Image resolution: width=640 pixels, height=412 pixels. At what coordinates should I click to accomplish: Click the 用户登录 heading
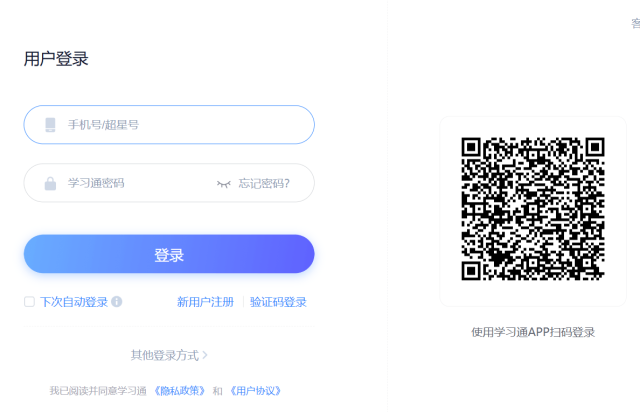[x=56, y=59]
